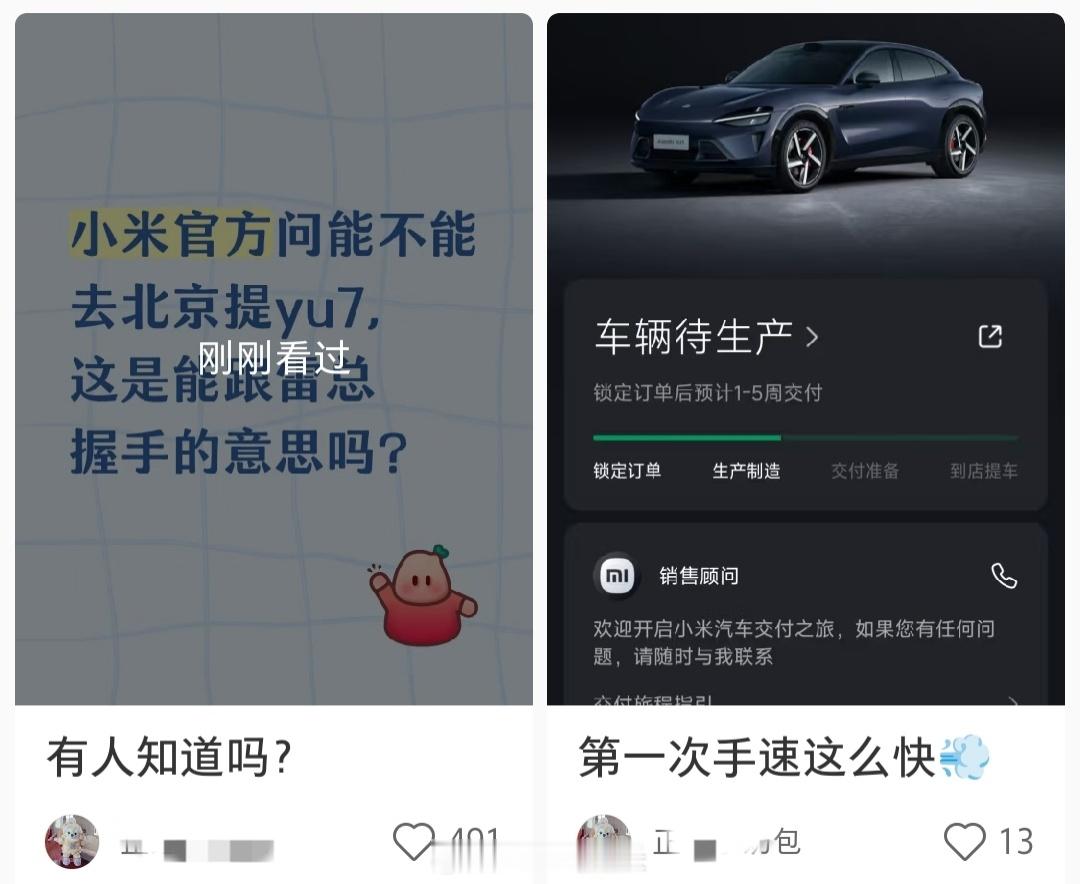Like the 第一次手速这么快 post with heart
Viewport: 1080px width, 884px height.
[964, 841]
